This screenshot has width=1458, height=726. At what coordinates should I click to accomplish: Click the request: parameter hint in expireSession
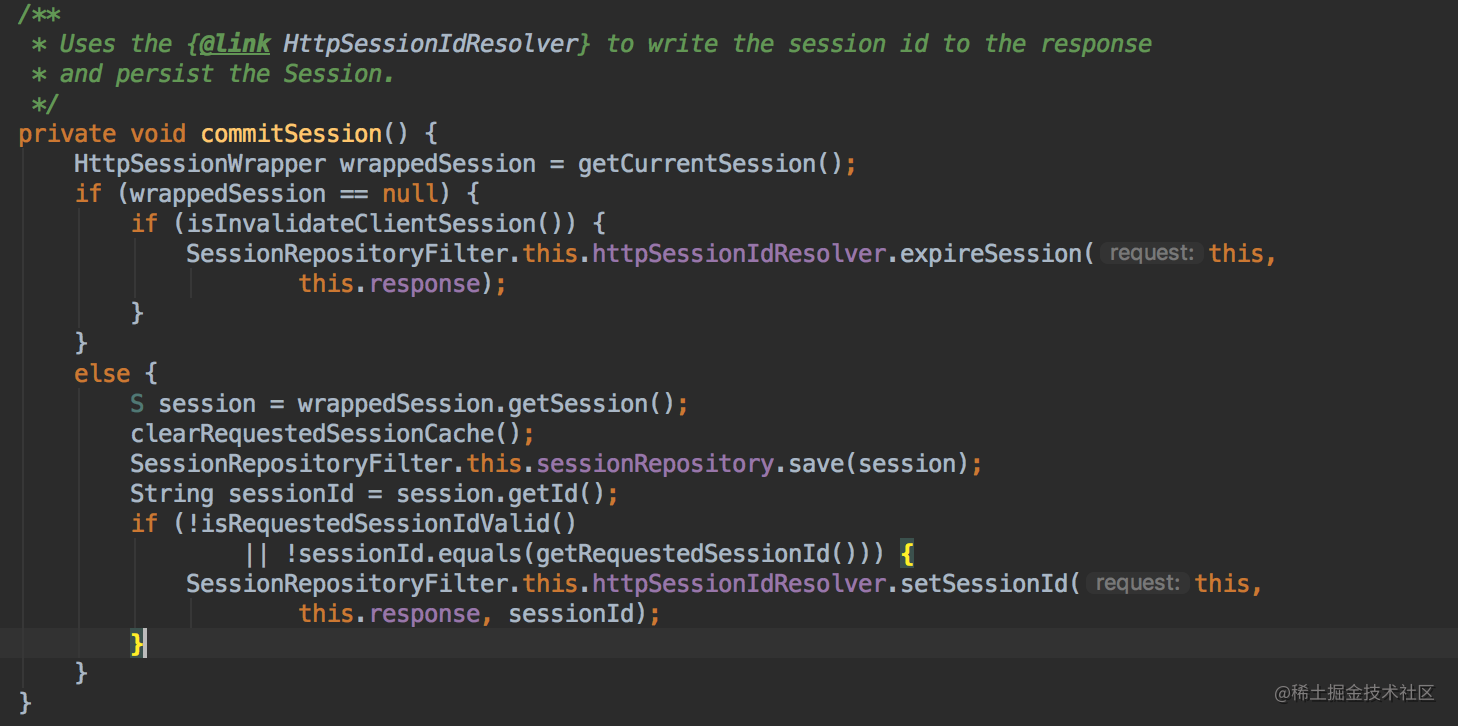pos(1152,254)
